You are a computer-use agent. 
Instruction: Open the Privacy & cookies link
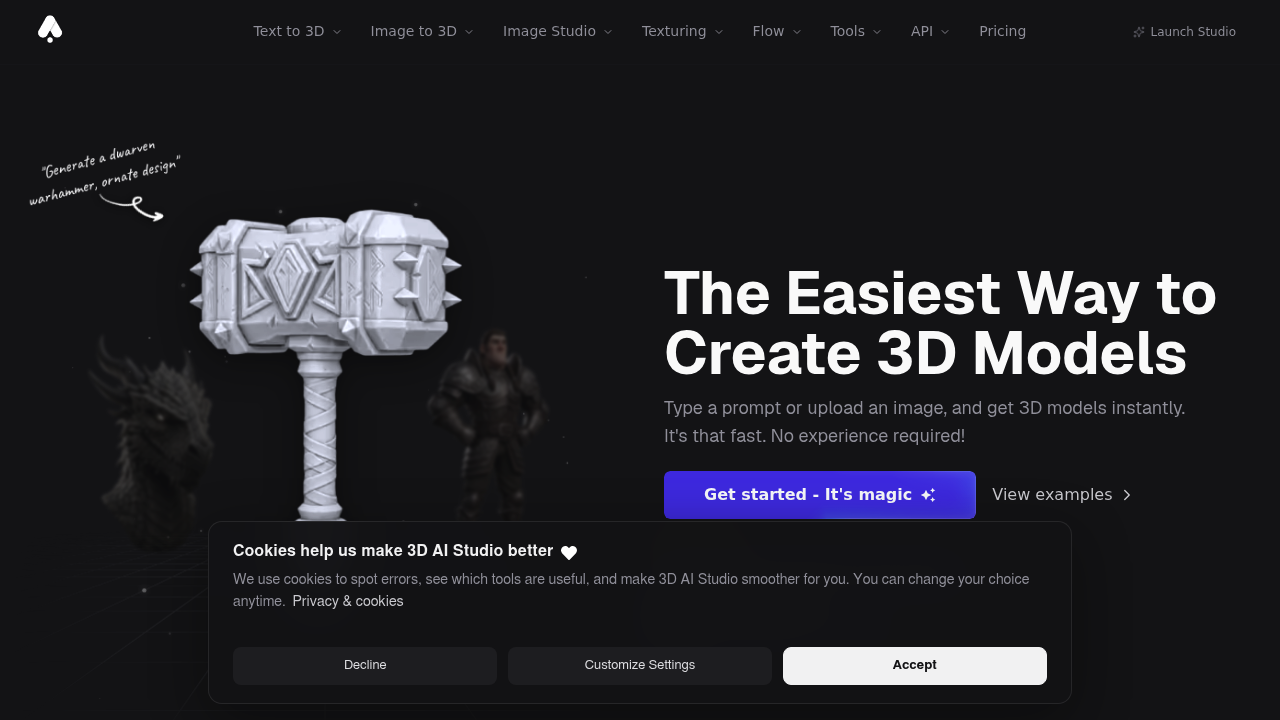(x=348, y=601)
